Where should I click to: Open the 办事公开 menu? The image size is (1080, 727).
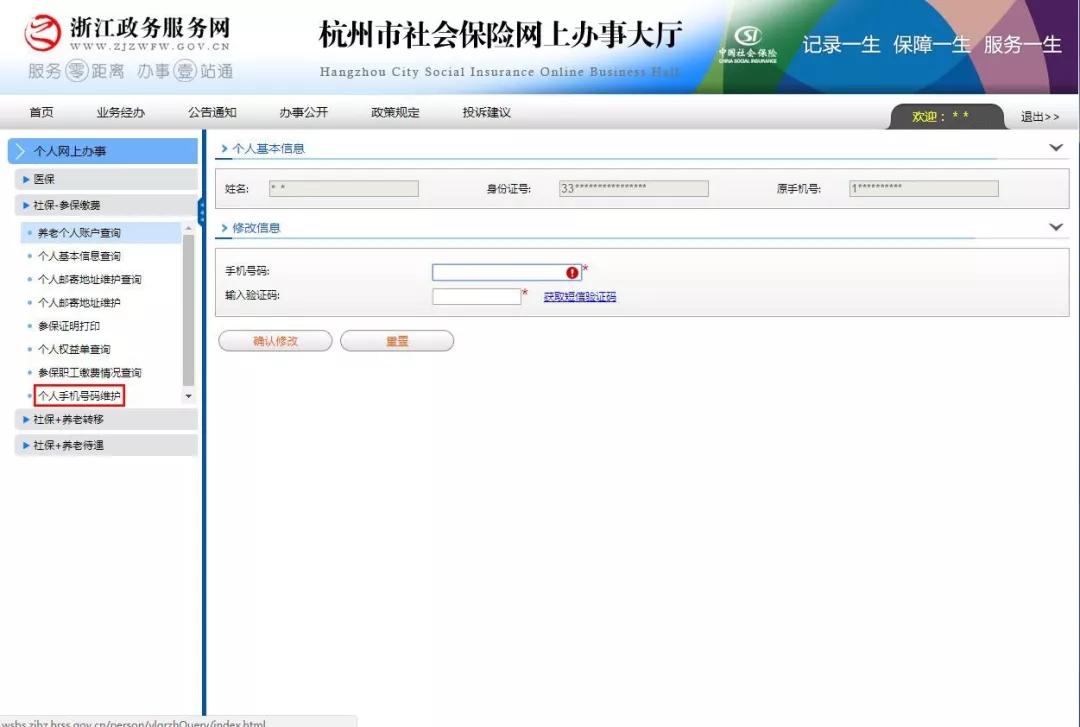click(304, 112)
